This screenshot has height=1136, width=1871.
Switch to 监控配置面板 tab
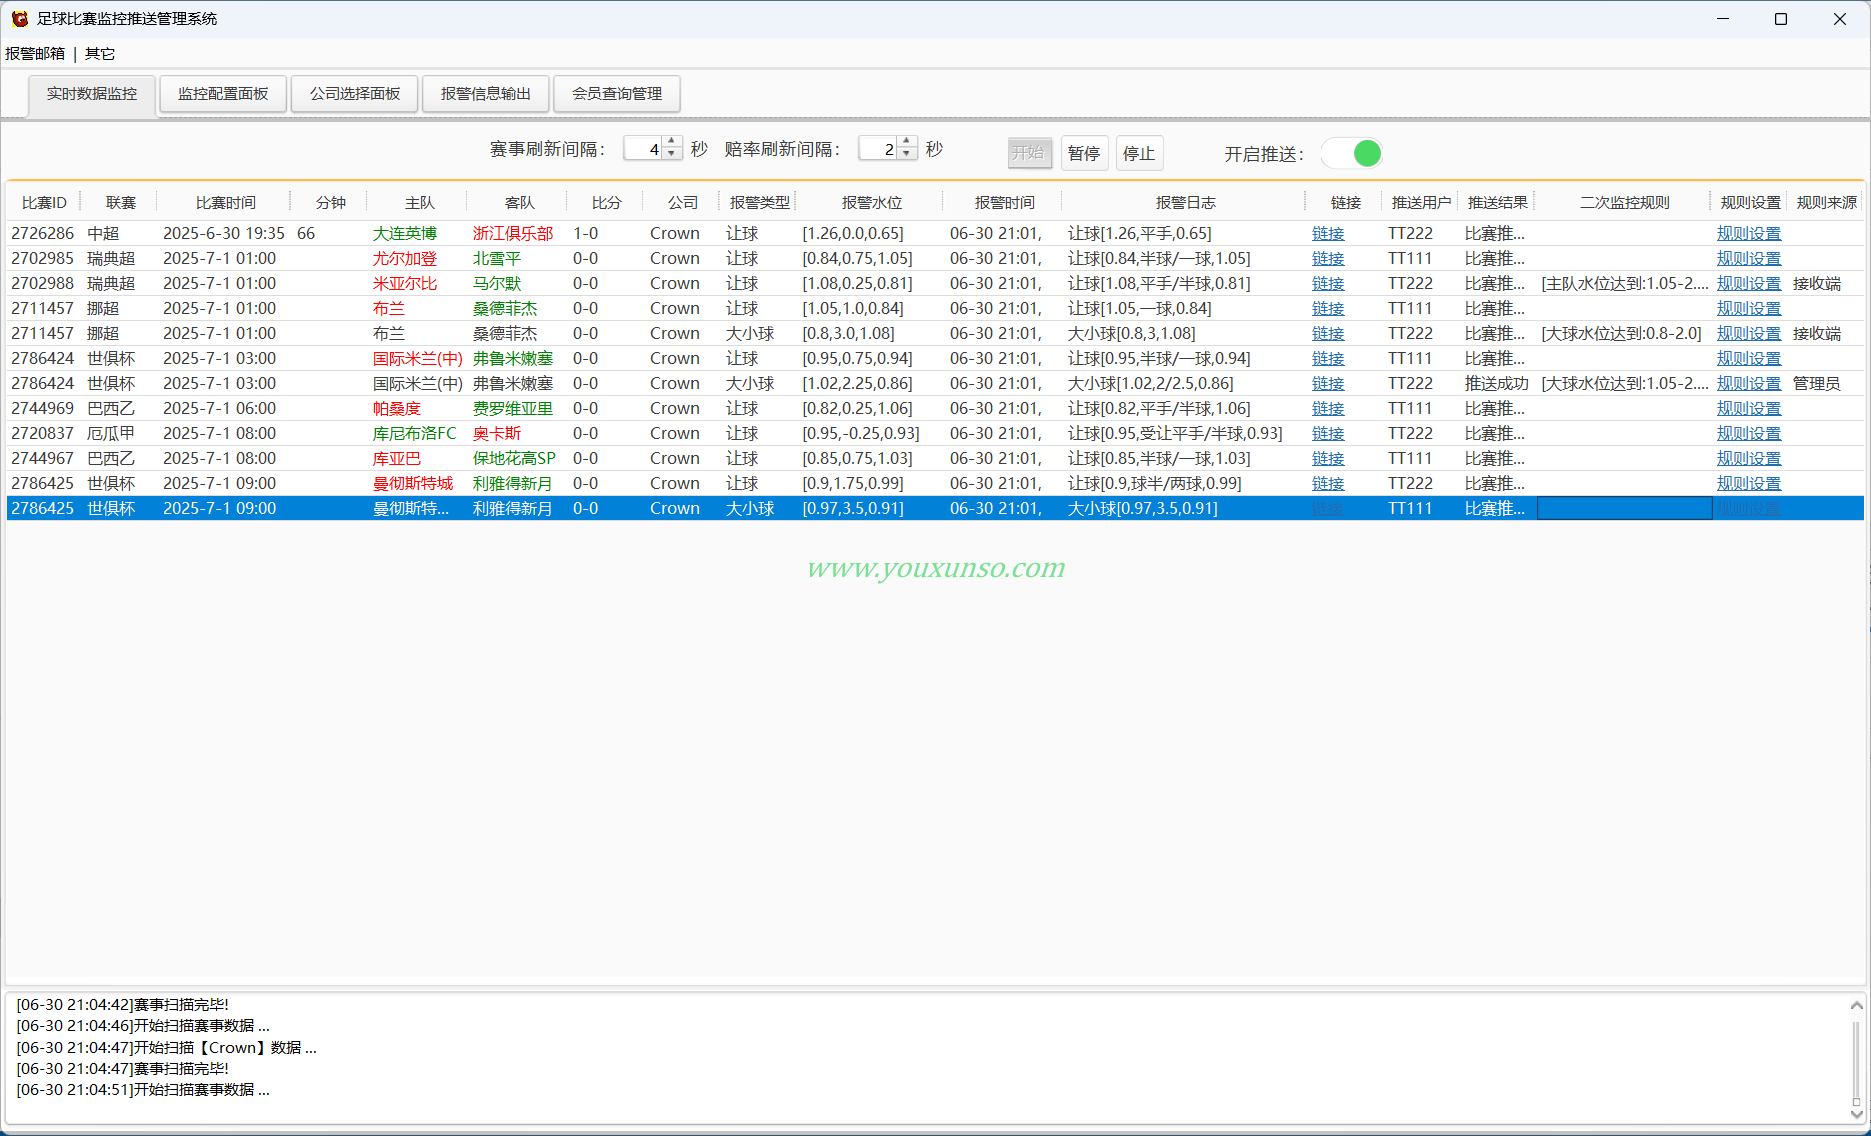(x=223, y=94)
